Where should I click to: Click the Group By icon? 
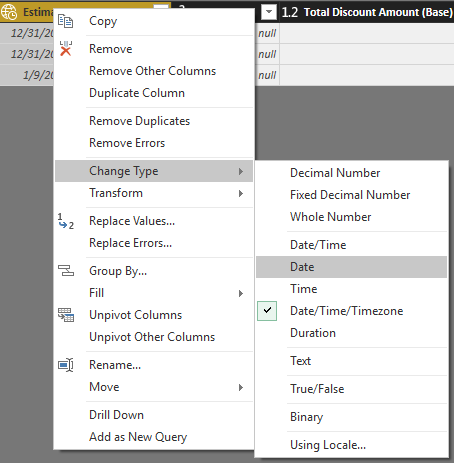(66, 271)
